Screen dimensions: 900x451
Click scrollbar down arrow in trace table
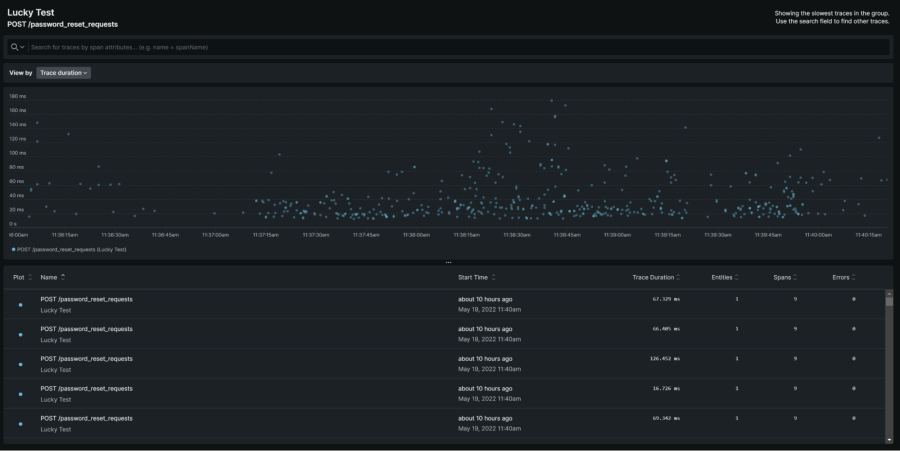pyautogui.click(x=889, y=438)
